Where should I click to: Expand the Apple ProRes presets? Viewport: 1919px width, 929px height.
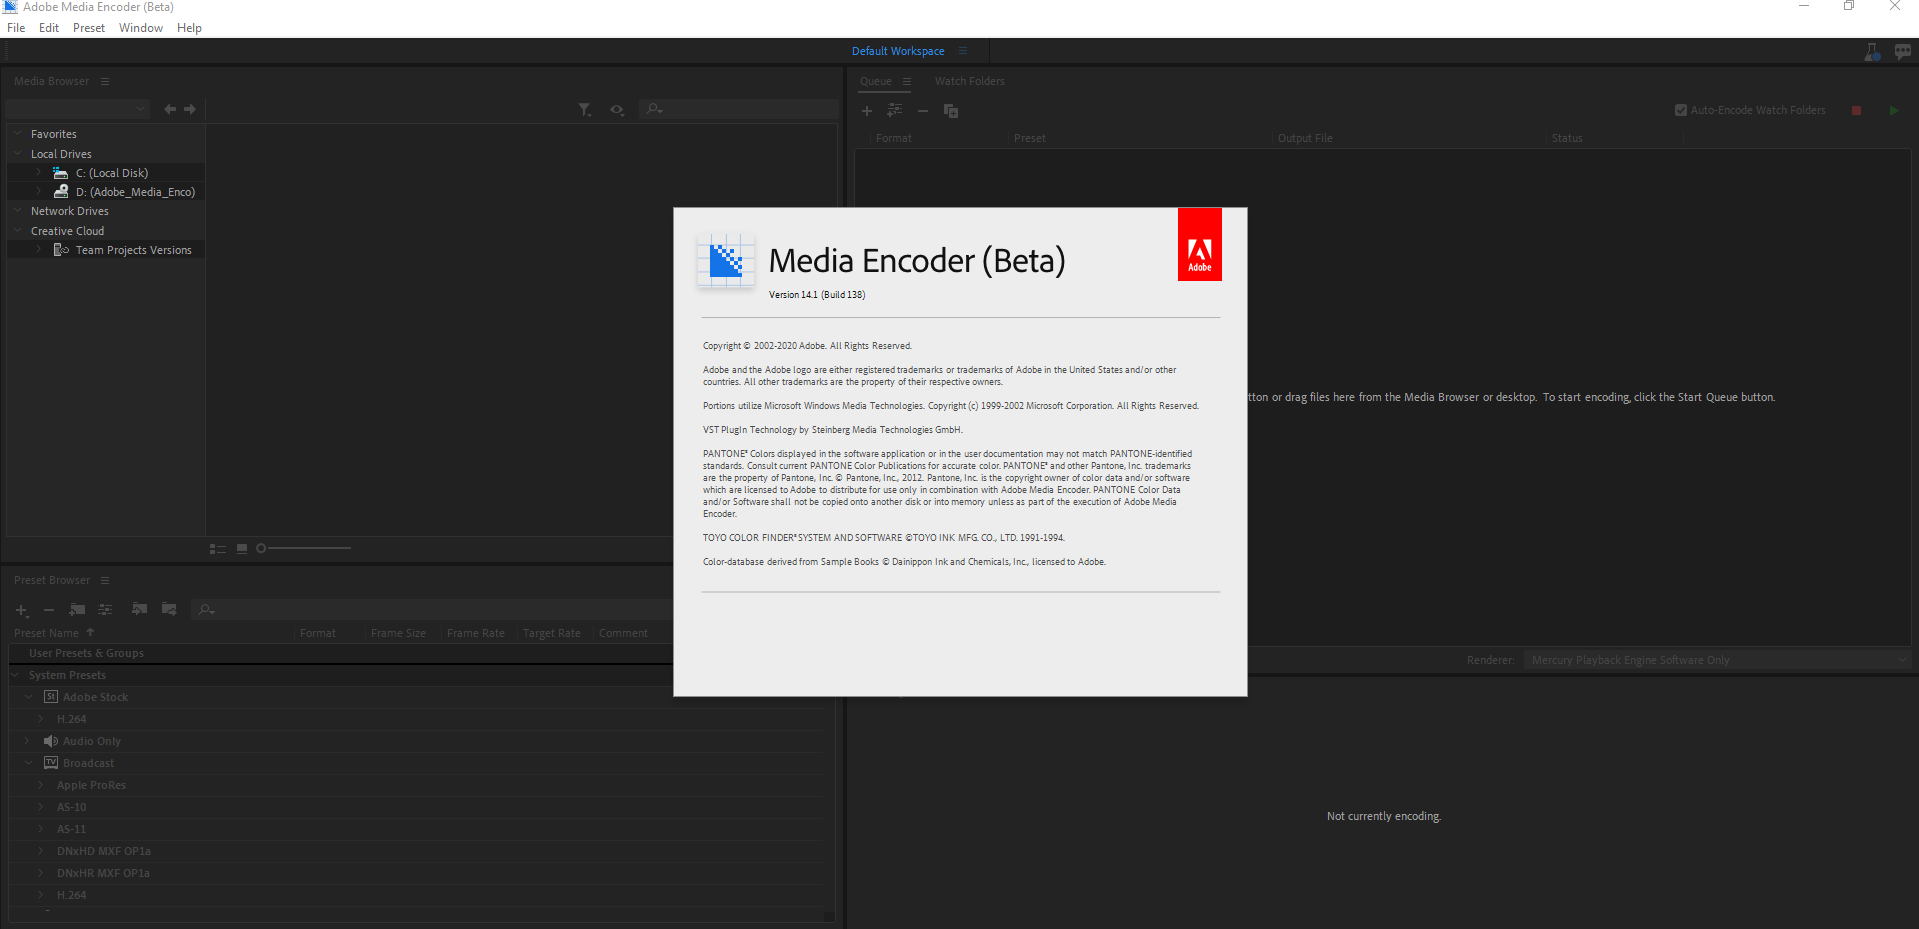pyautogui.click(x=41, y=785)
